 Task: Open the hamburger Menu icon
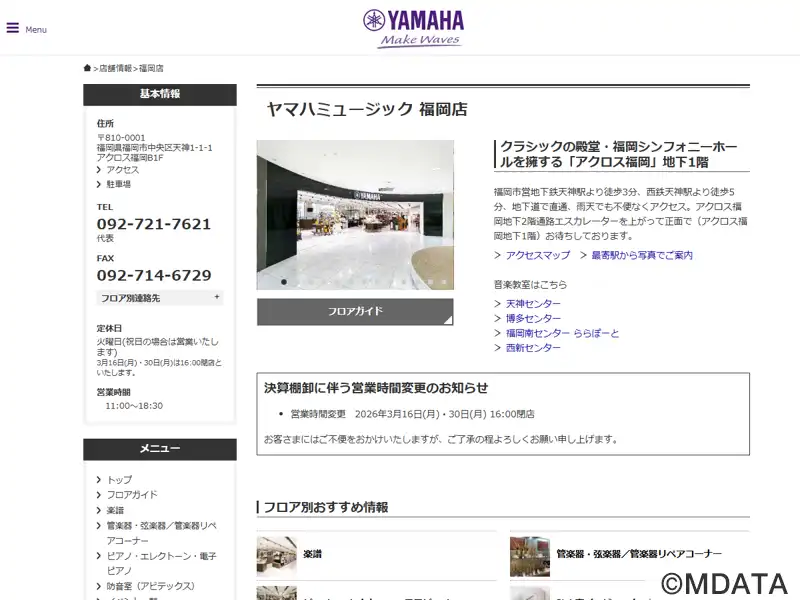13,28
